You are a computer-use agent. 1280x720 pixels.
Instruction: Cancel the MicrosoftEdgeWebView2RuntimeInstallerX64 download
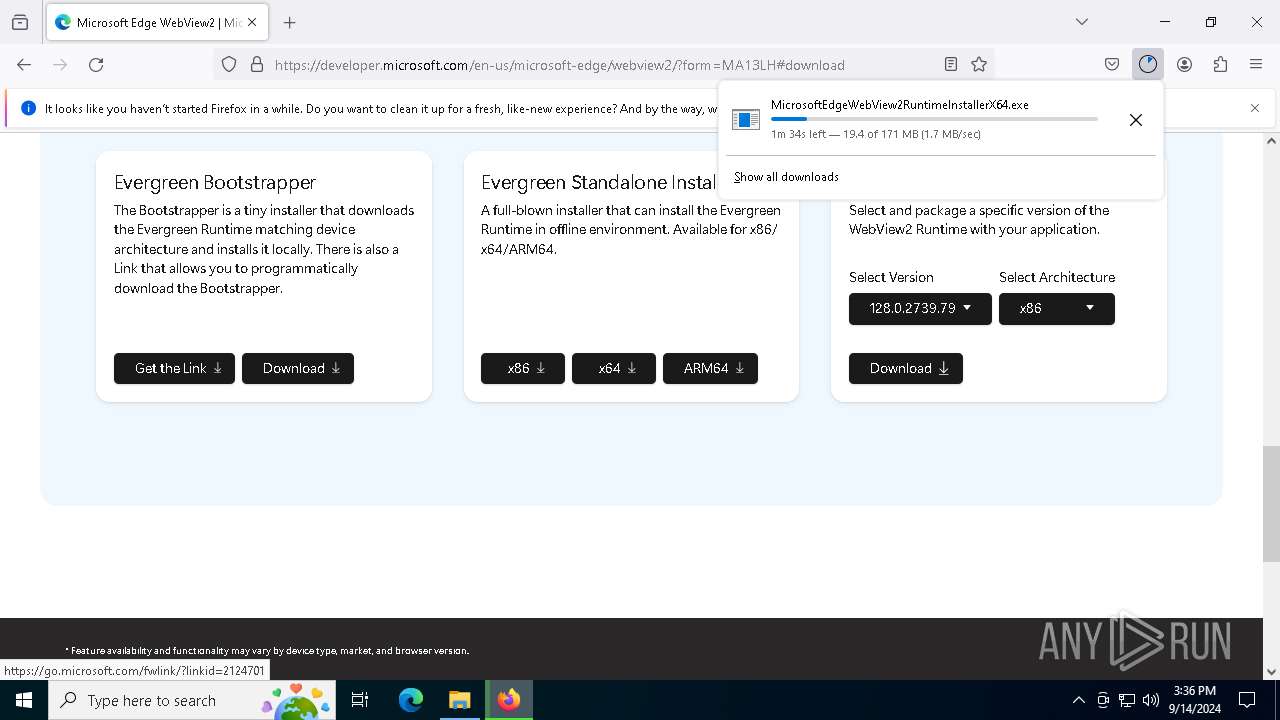click(x=1136, y=120)
